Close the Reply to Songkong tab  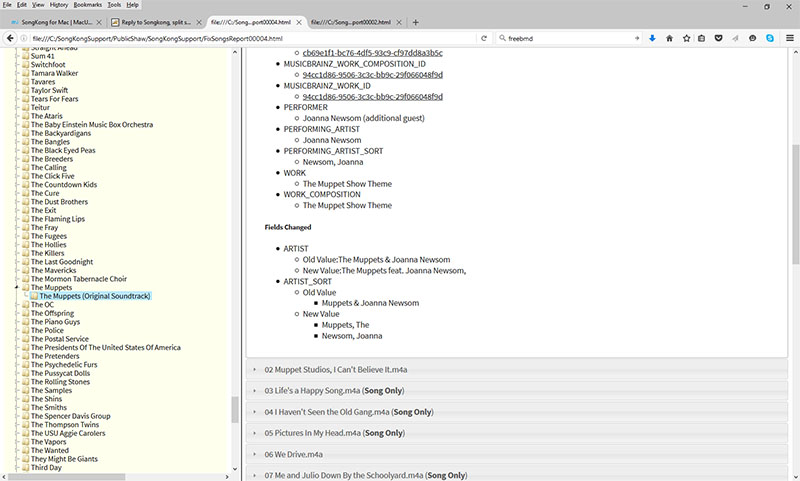coord(199,22)
